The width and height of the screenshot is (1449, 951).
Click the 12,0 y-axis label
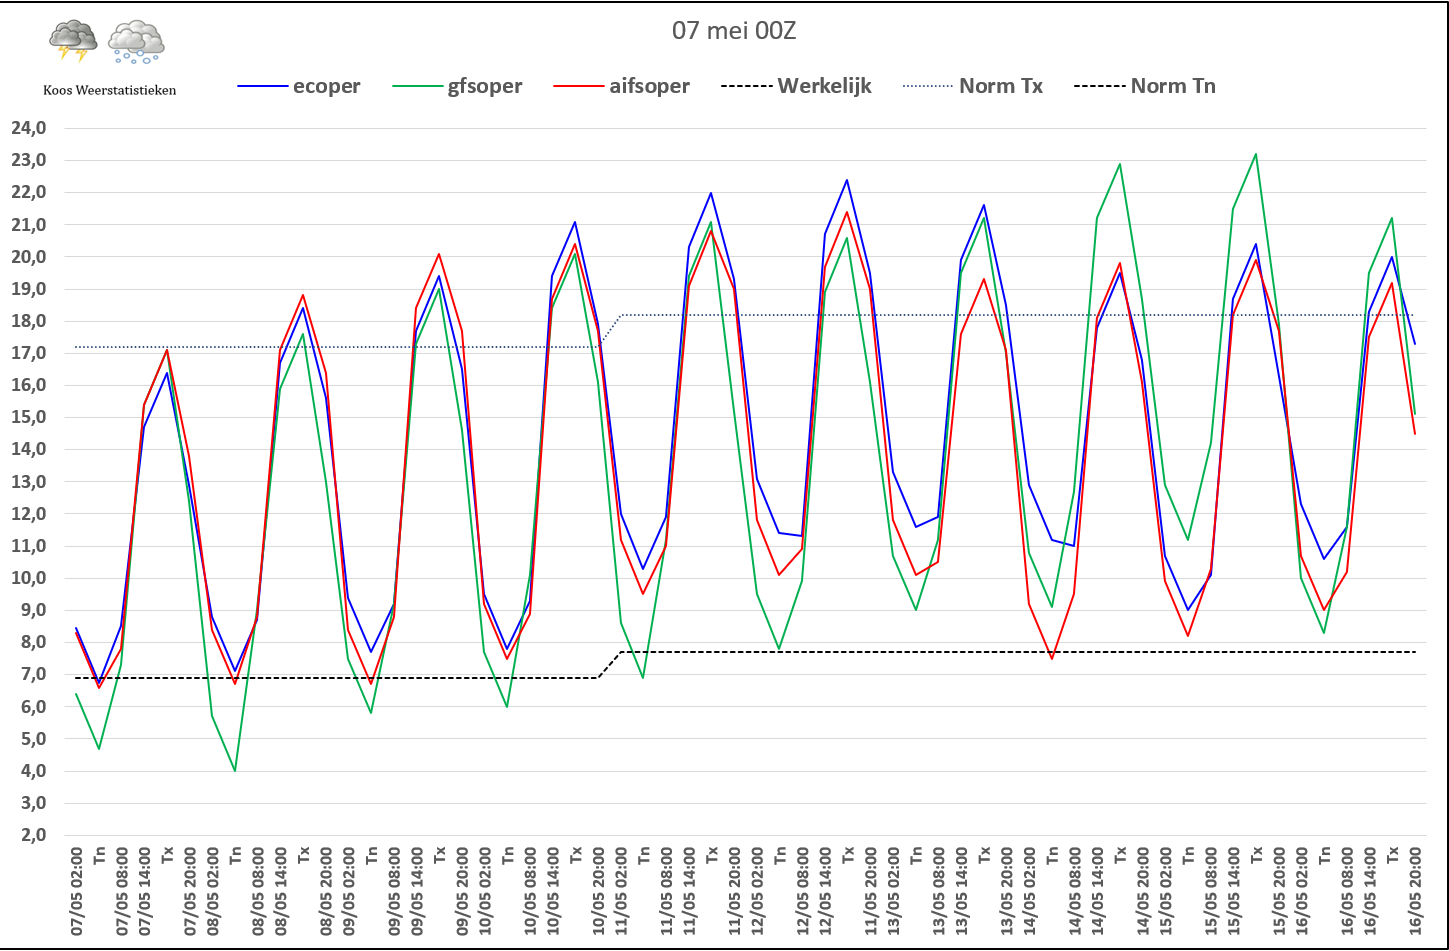pos(28,514)
